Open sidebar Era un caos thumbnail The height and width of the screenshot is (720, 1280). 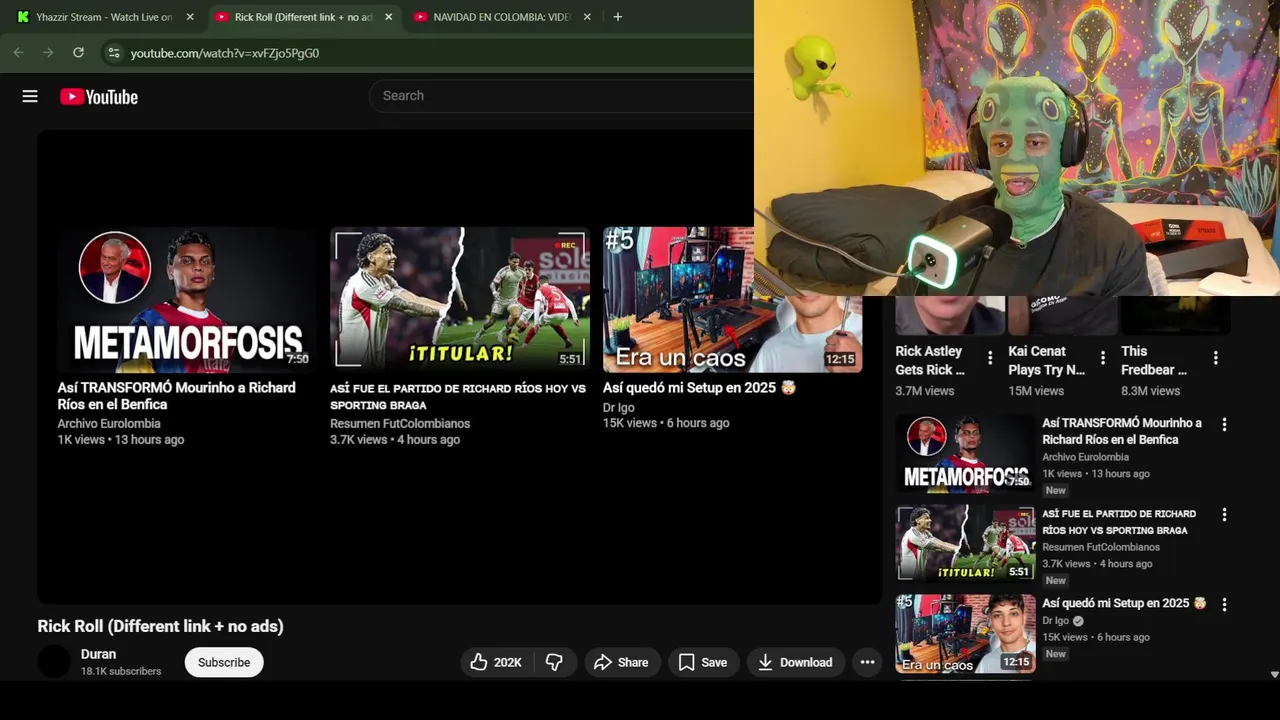point(965,633)
